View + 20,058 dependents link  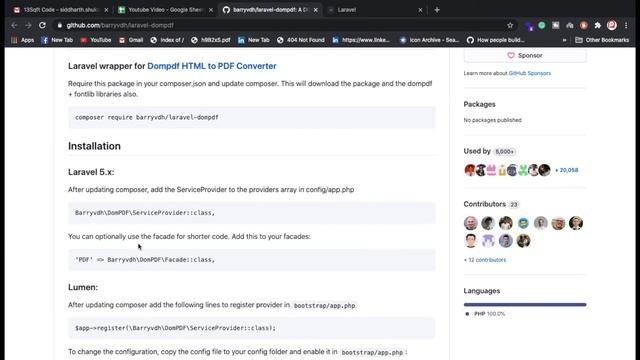click(567, 170)
